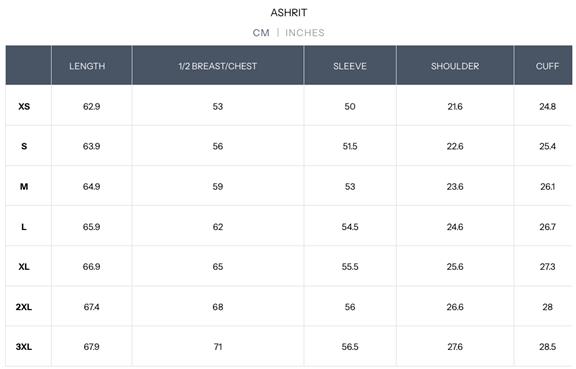Image resolution: width=576 pixels, height=369 pixels.
Task: Select the L size row label
Action: 24,227
